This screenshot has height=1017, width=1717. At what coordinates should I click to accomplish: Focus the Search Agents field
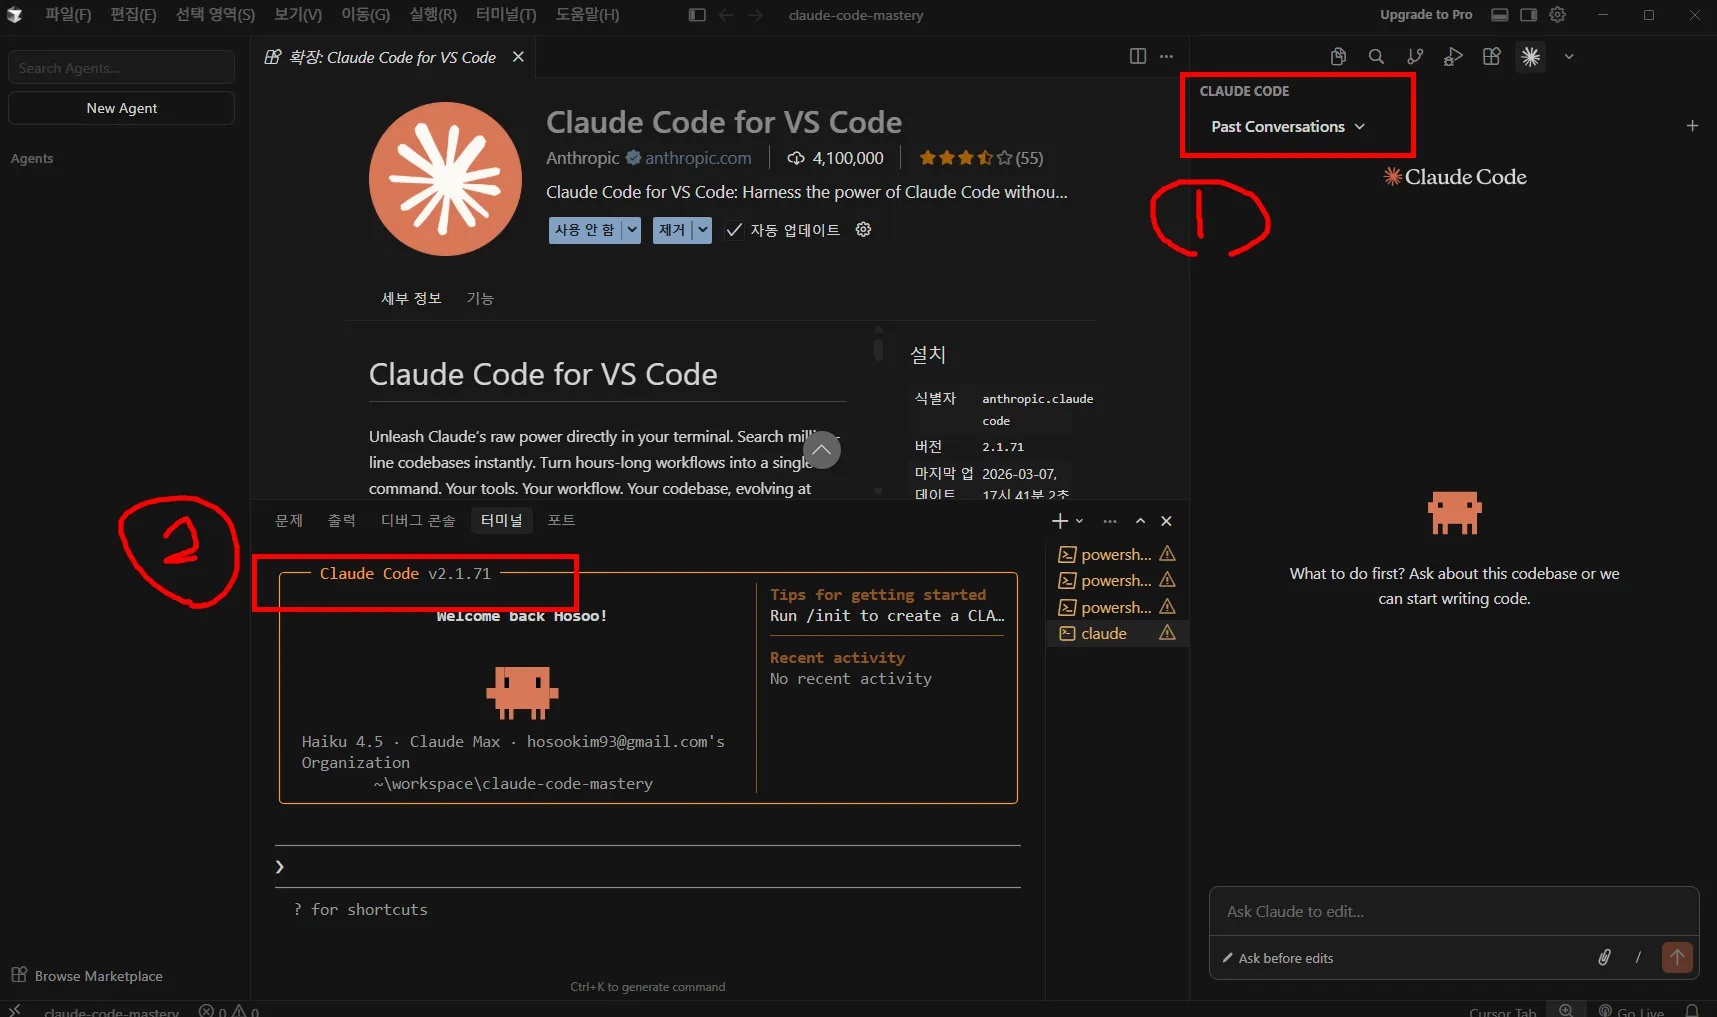click(x=122, y=68)
